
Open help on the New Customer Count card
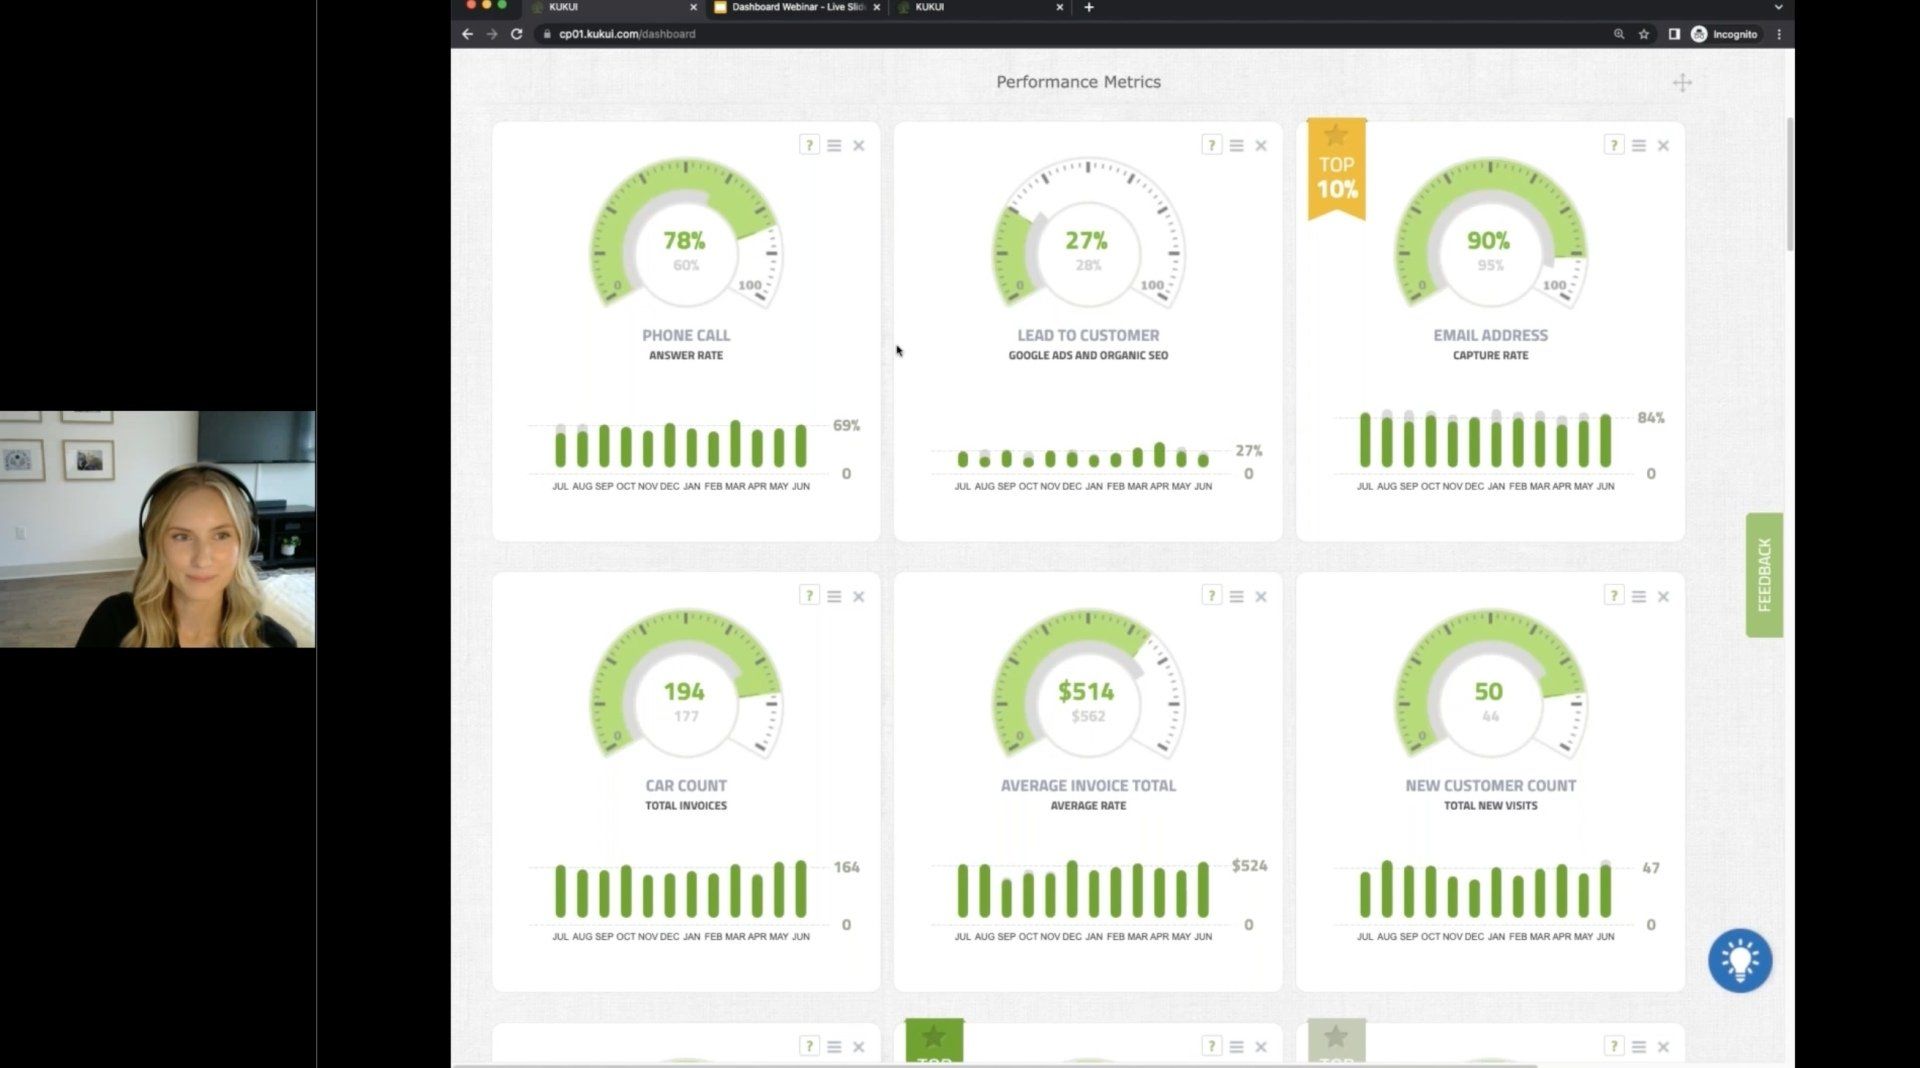pos(1613,595)
